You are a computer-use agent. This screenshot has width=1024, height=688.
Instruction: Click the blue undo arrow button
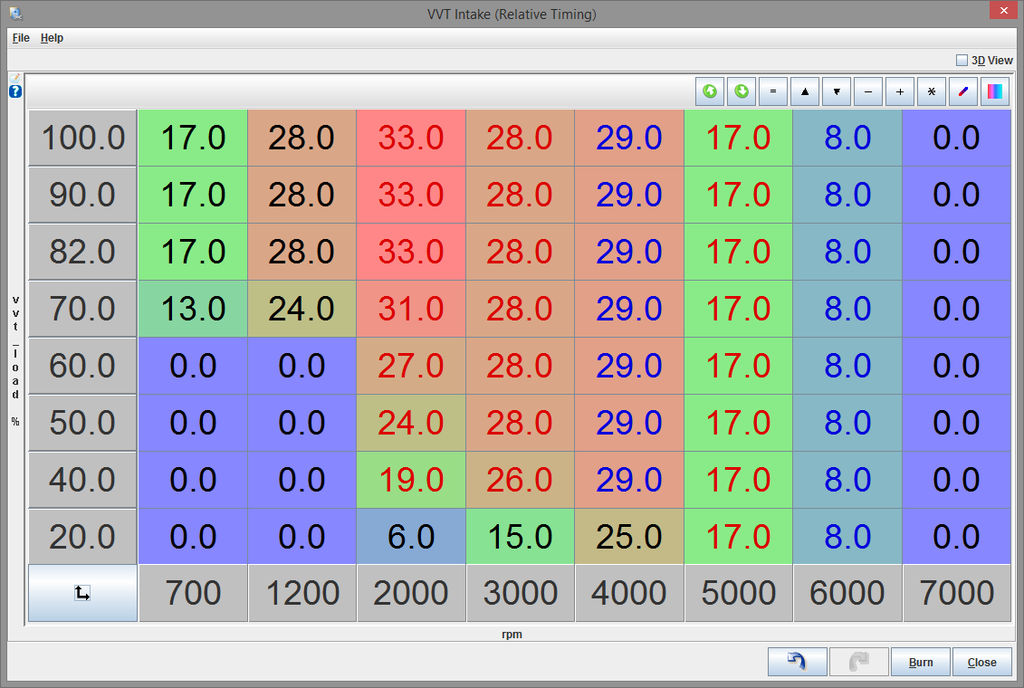coord(797,662)
